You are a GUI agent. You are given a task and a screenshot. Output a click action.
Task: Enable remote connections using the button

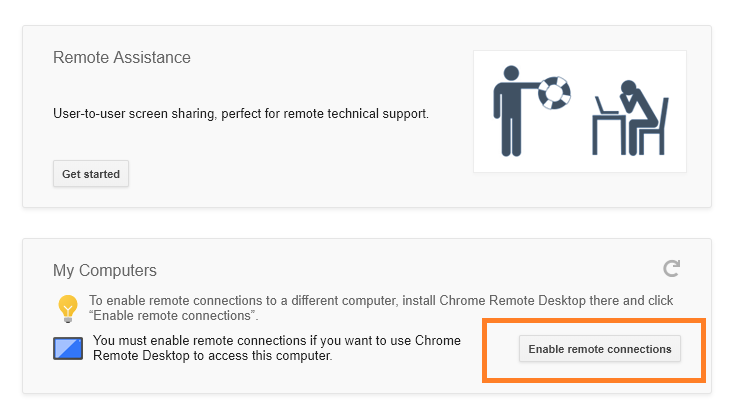600,349
